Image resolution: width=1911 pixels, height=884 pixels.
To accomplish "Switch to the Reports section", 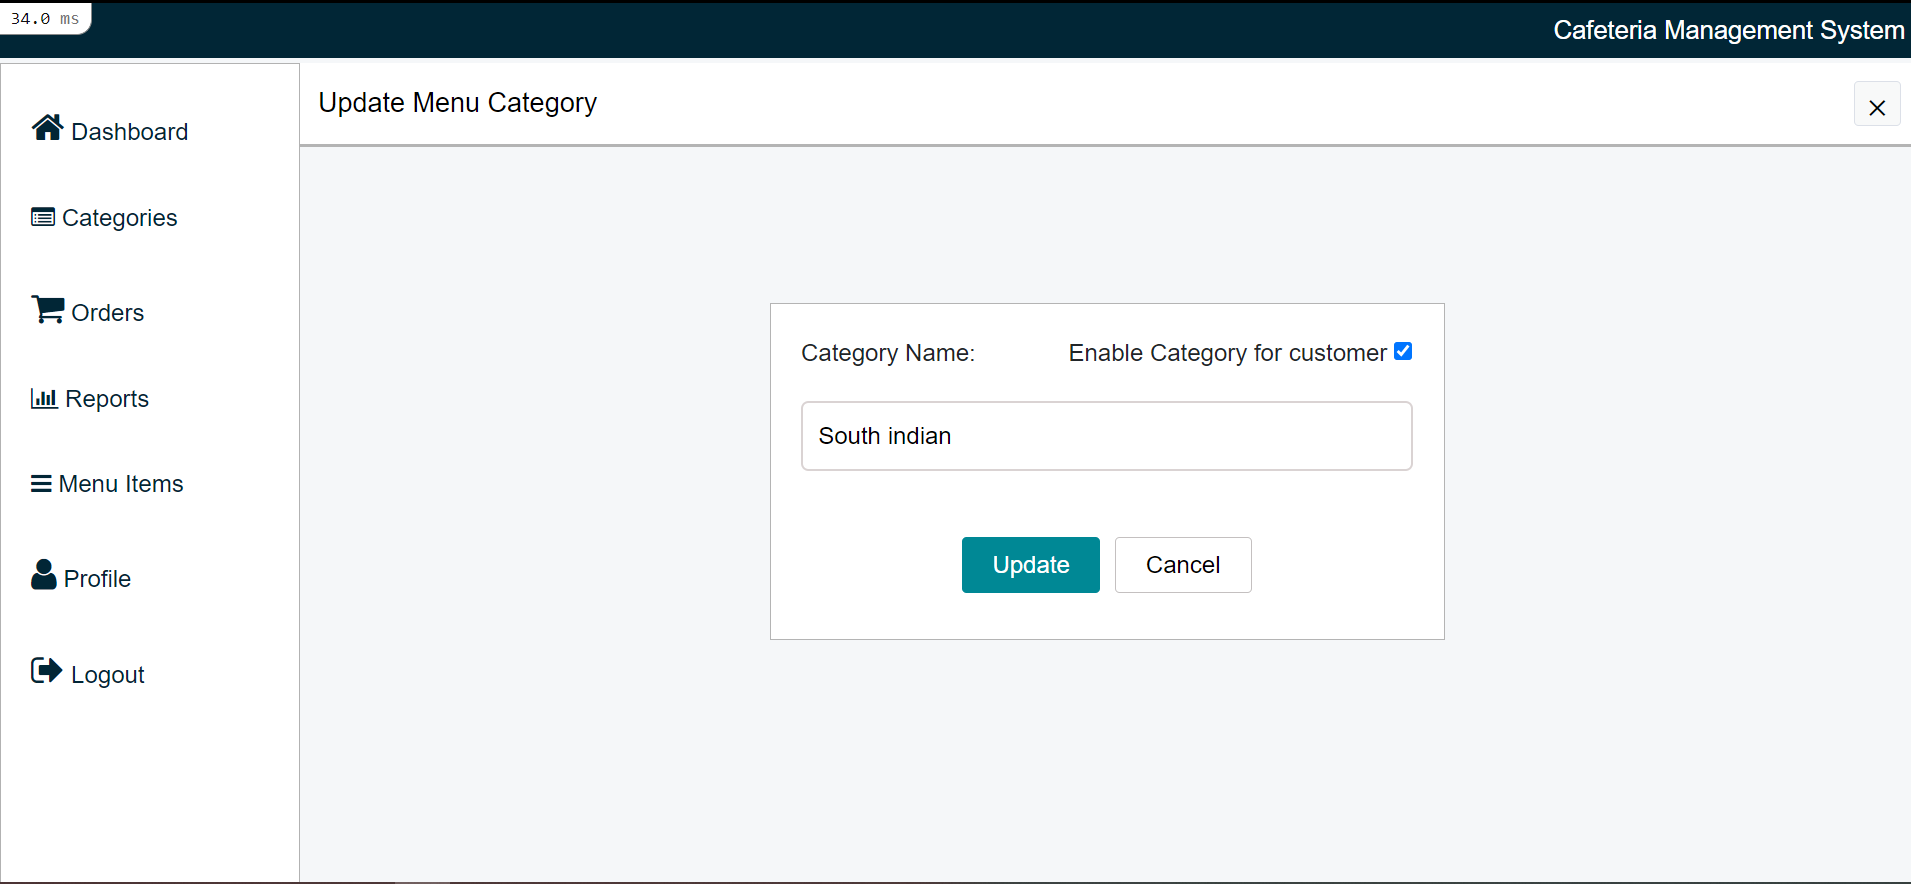I will click(106, 398).
